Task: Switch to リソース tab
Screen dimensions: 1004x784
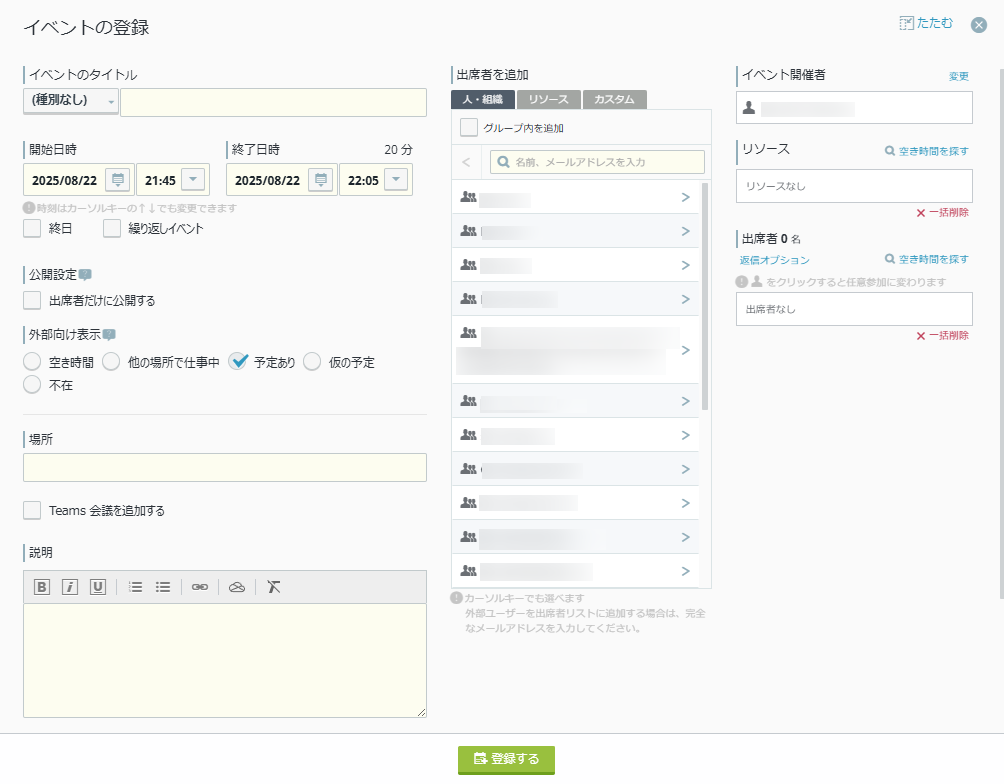Action: [x=549, y=99]
